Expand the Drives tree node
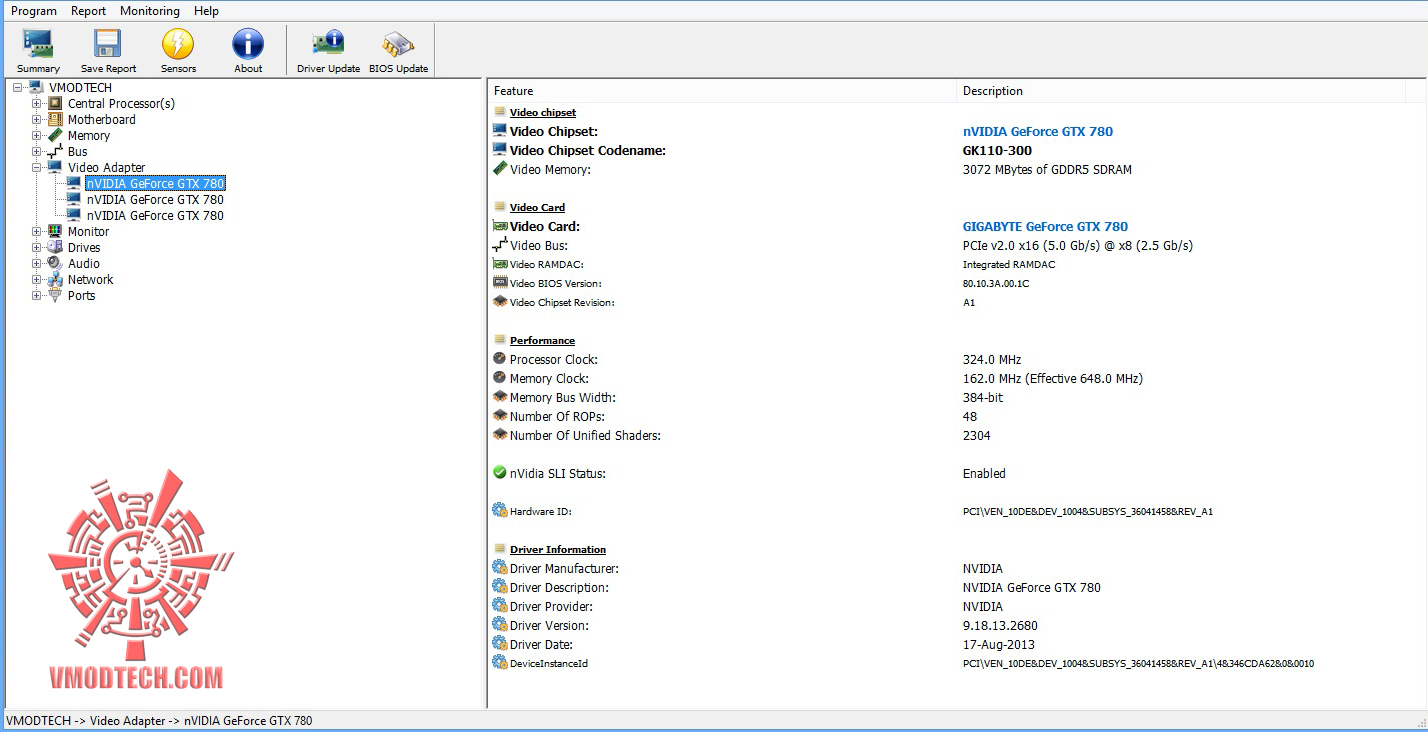 (x=37, y=248)
